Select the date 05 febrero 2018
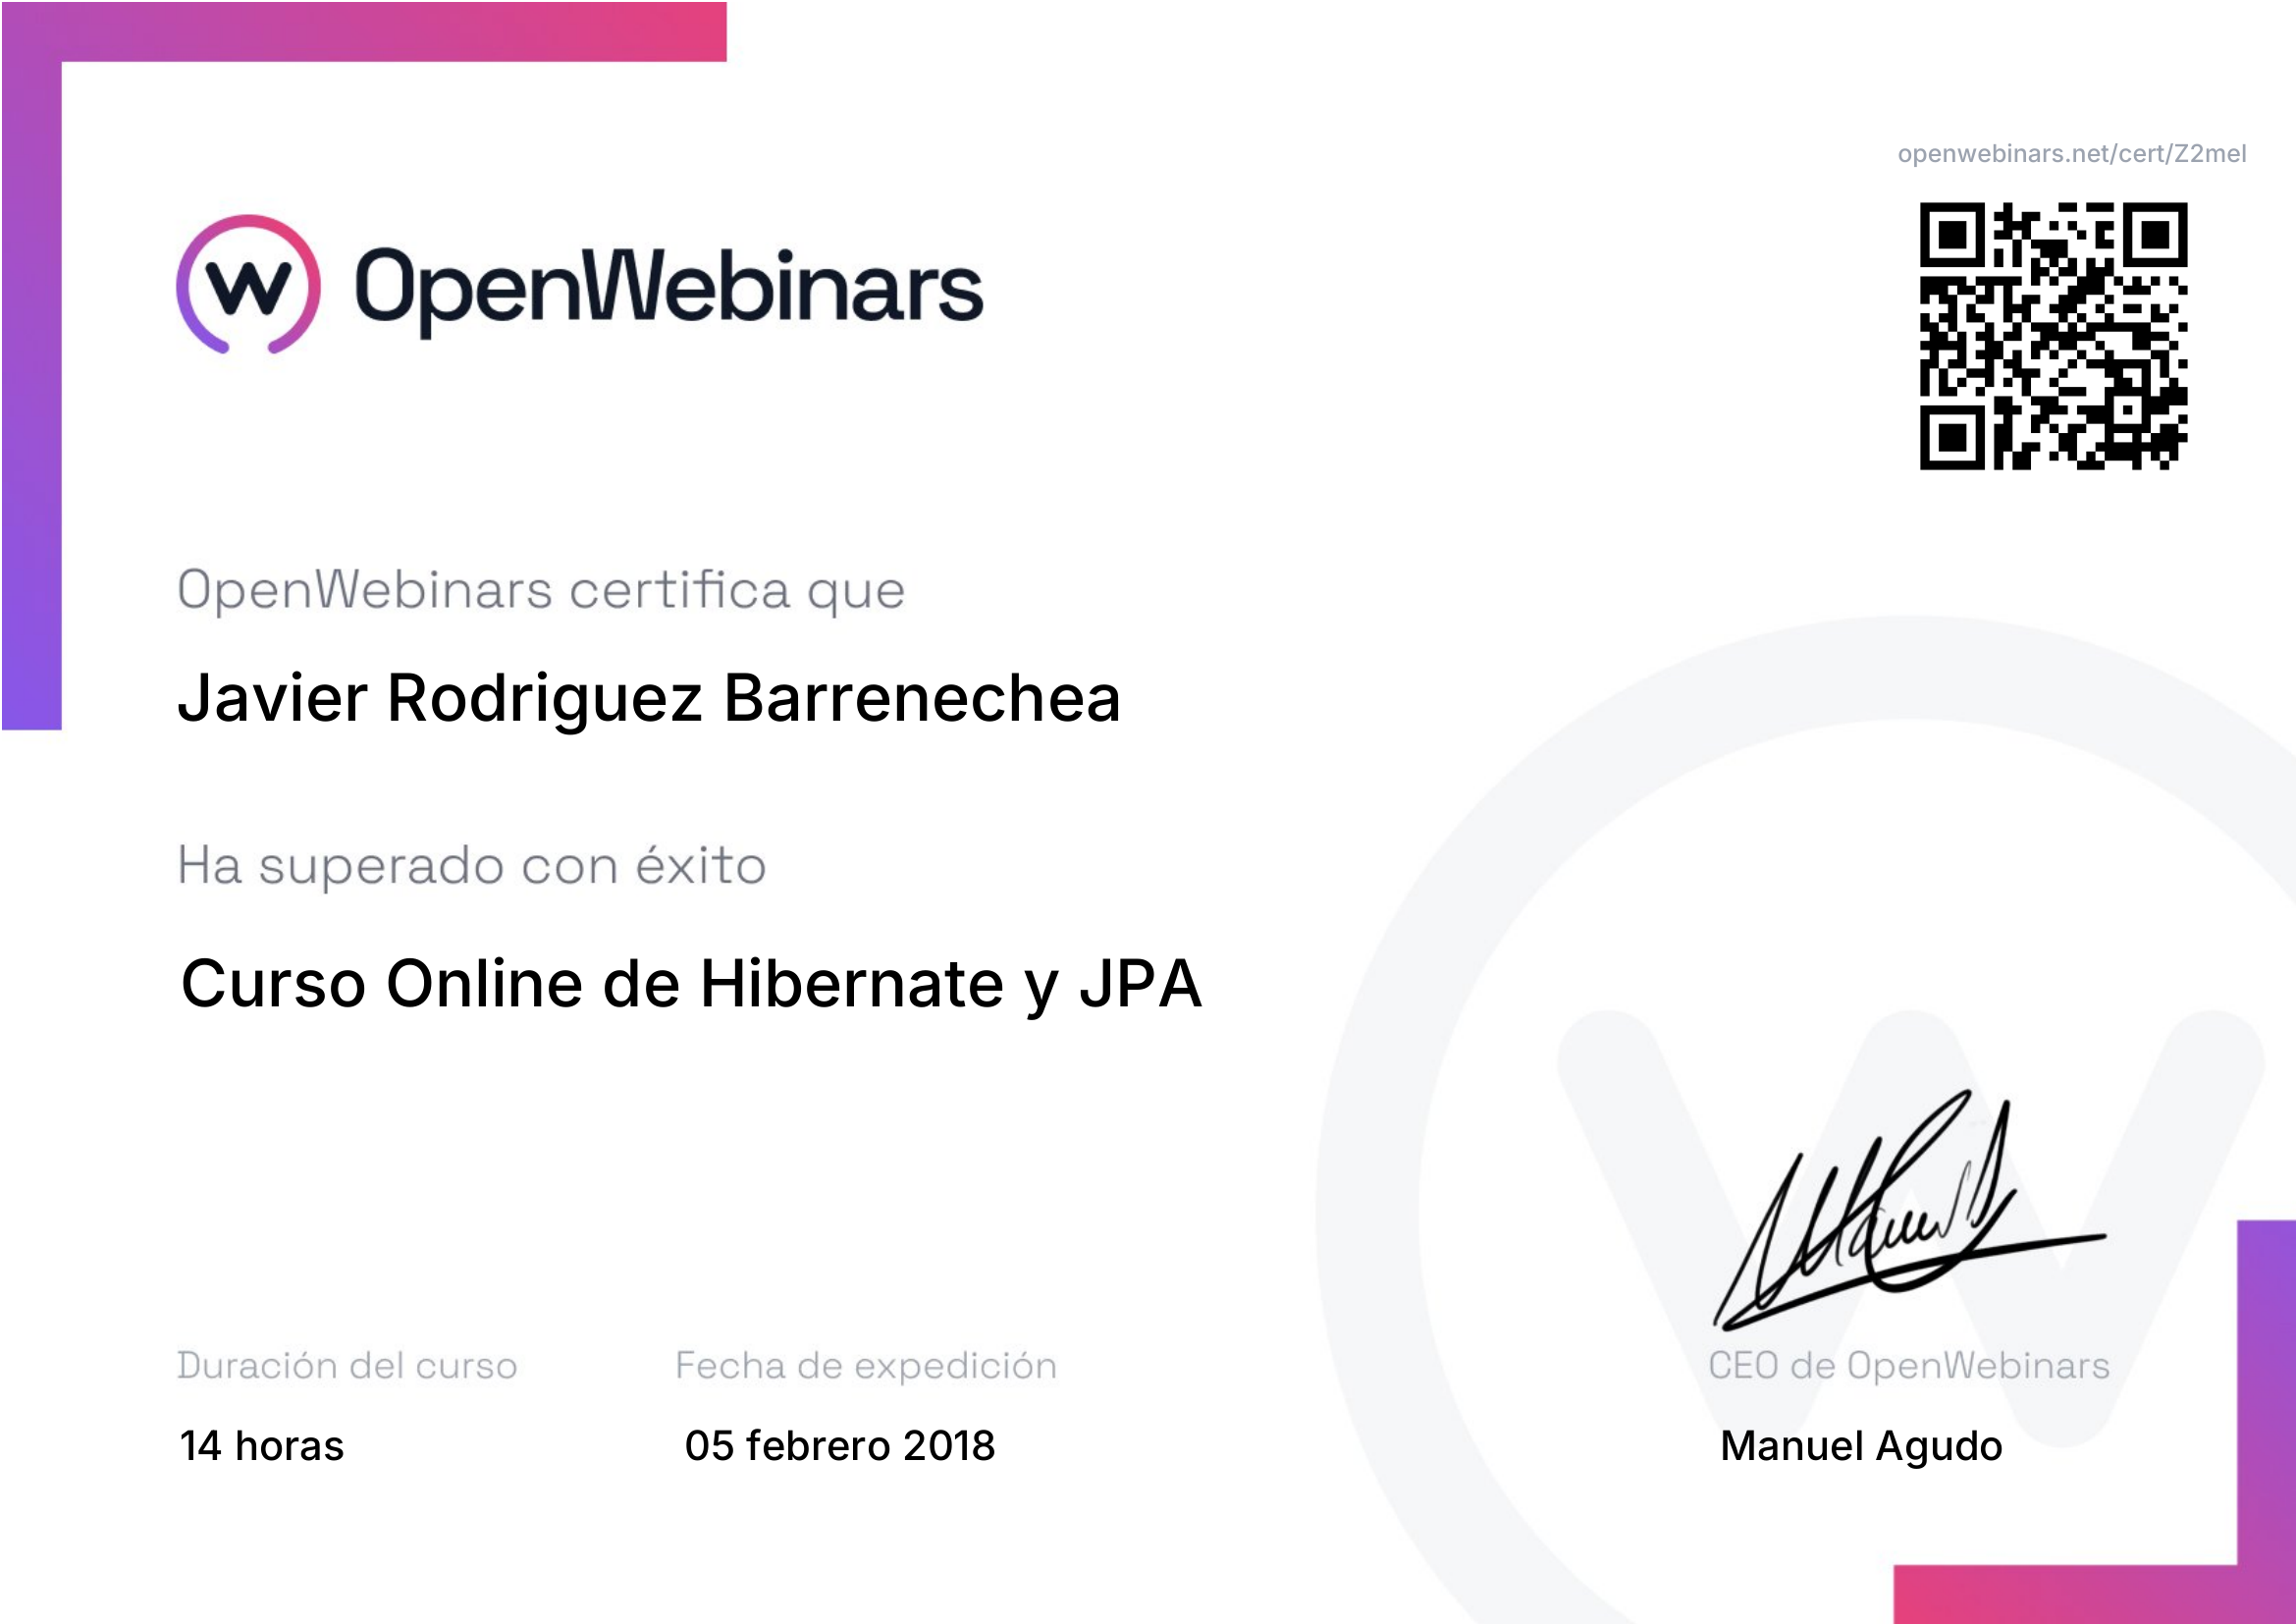 pyautogui.click(x=840, y=1446)
